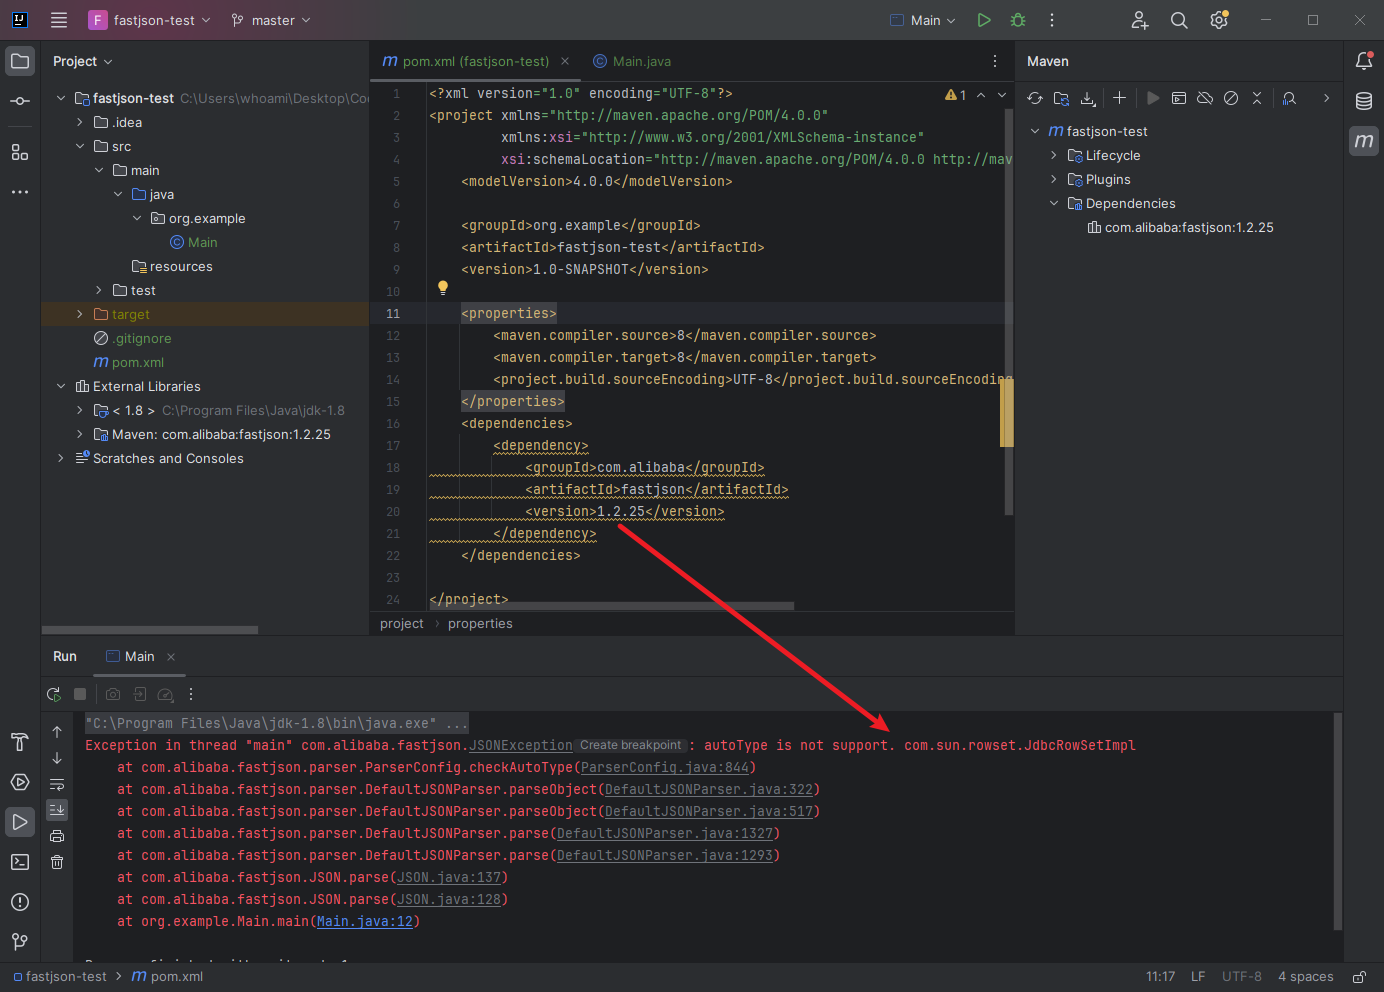
Task: Open the Commit tool window
Action: click(20, 101)
